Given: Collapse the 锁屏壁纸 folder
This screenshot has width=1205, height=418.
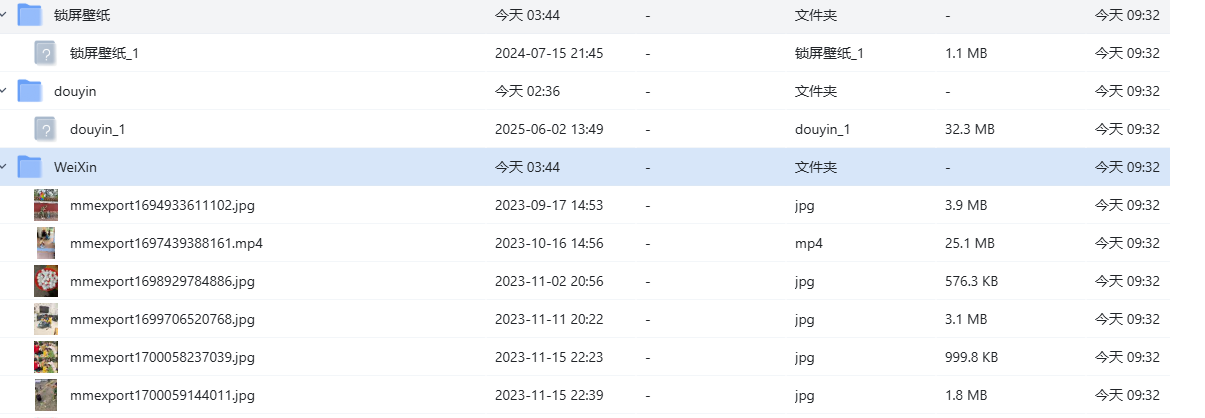Looking at the screenshot, I should [x=4, y=15].
